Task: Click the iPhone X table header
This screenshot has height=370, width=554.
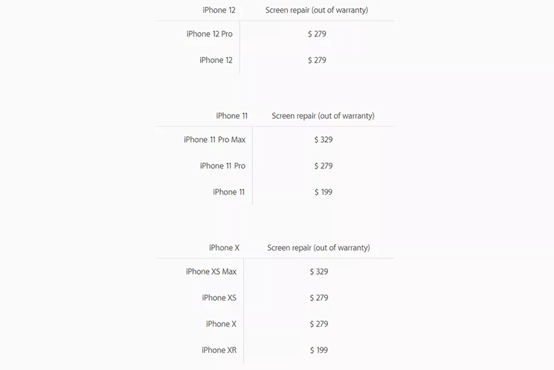Action: (224, 248)
